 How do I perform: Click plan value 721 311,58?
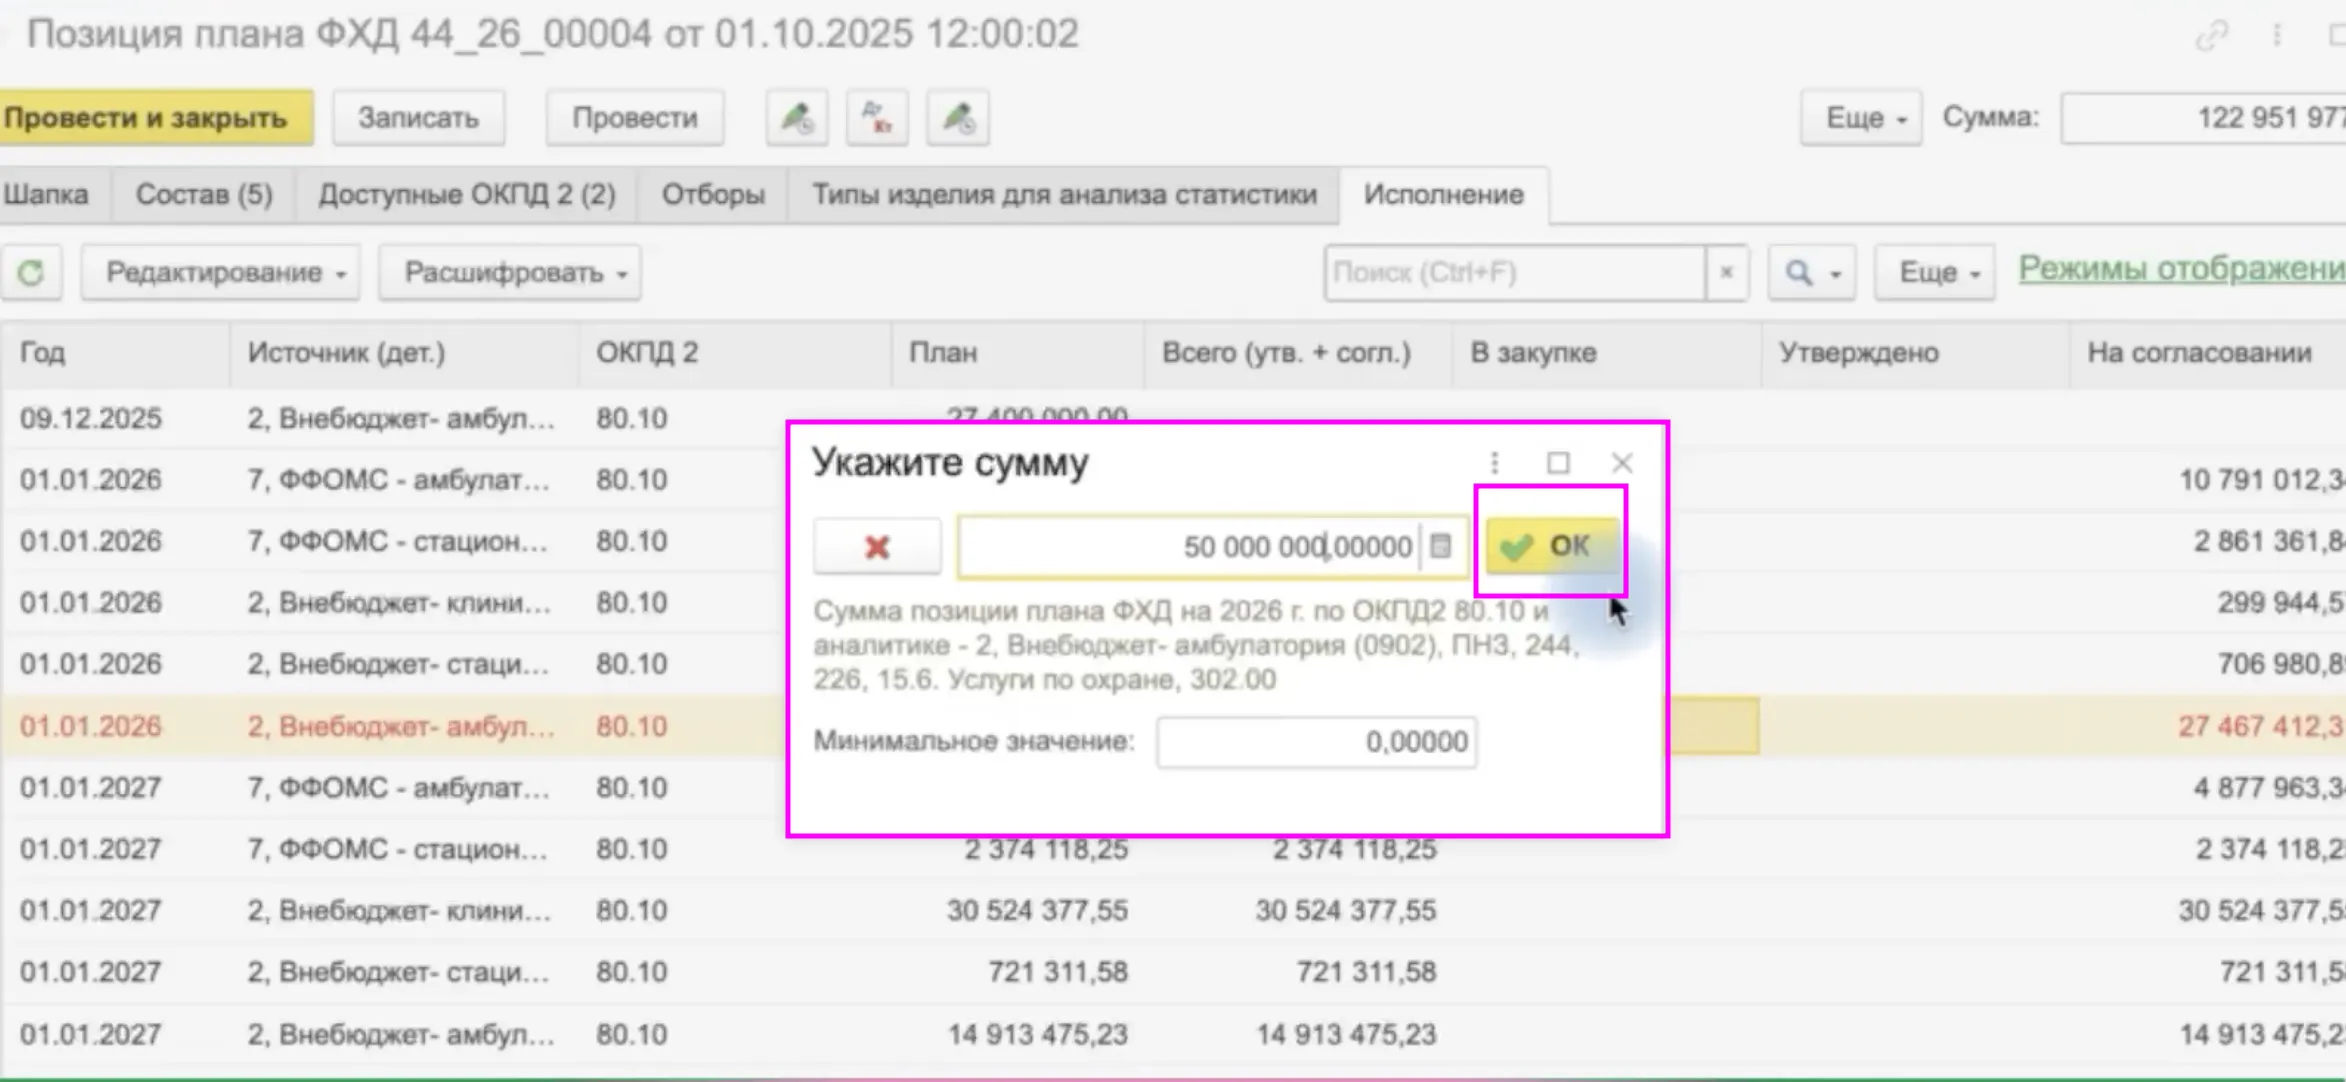[1058, 972]
